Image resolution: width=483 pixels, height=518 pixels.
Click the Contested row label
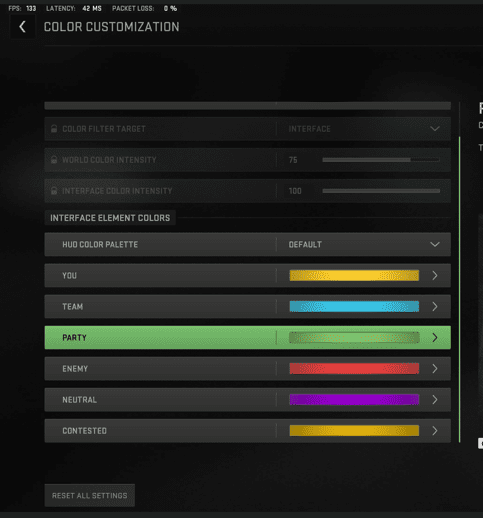pyautogui.click(x=84, y=431)
